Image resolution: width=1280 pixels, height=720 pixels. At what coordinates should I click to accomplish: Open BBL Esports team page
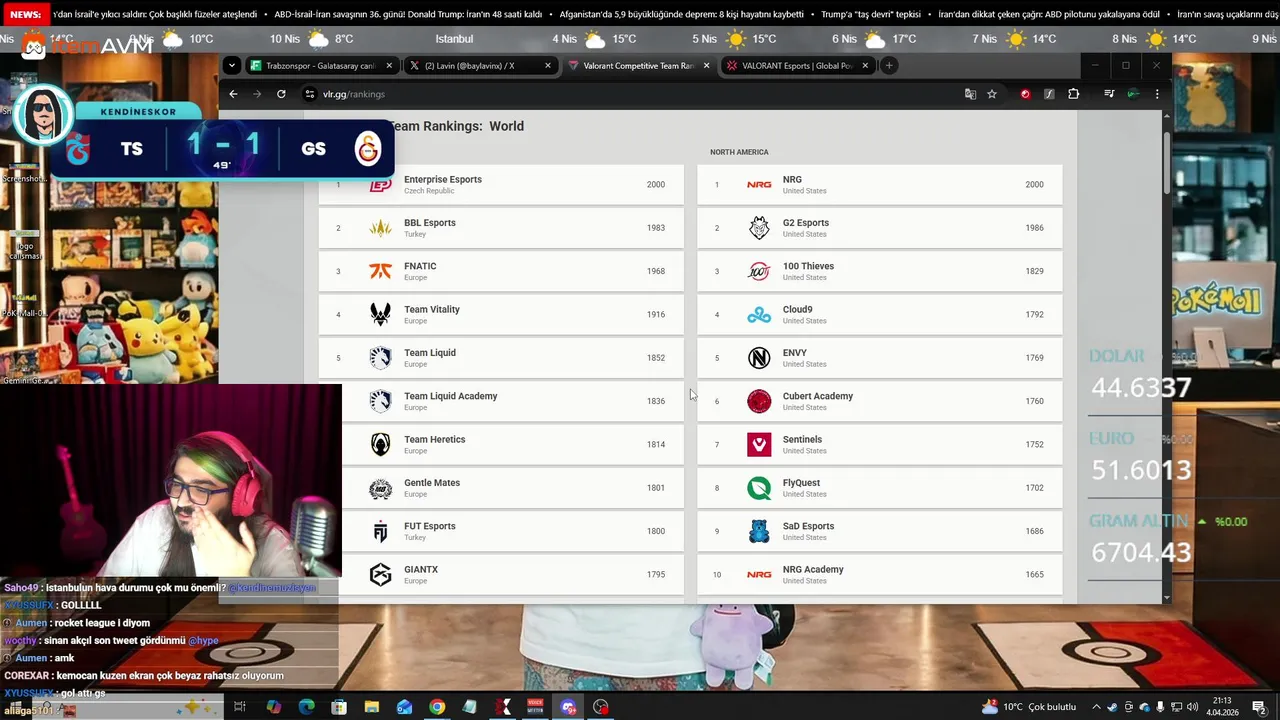click(501, 228)
